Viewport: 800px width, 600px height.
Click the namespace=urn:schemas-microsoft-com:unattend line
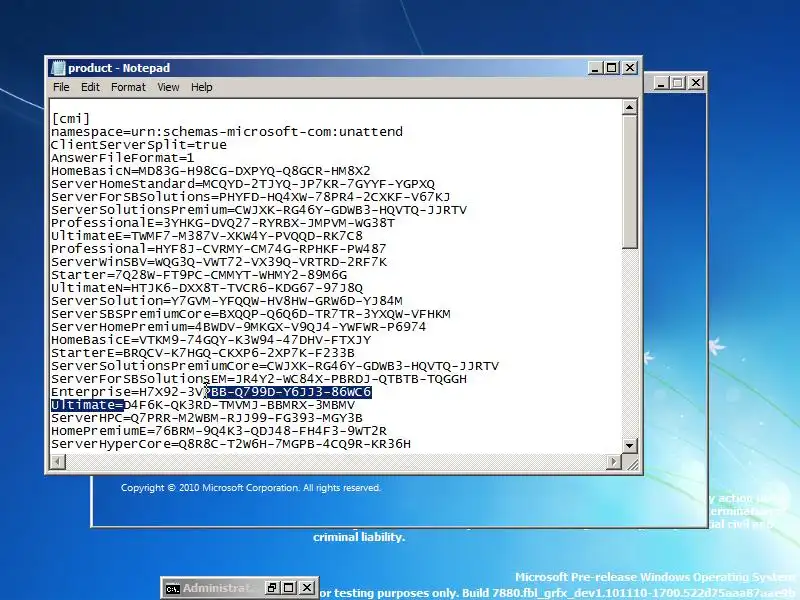(227, 132)
